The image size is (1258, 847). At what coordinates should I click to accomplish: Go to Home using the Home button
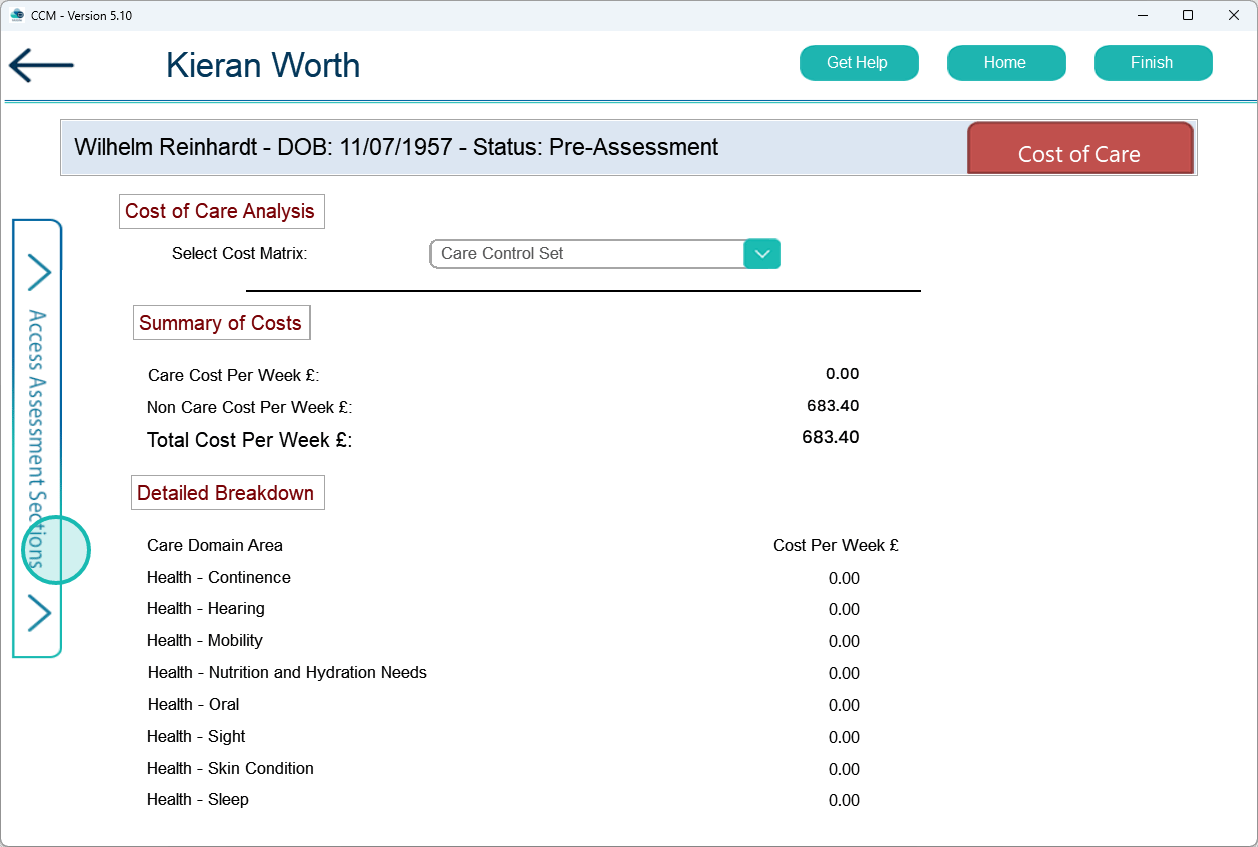pyautogui.click(x=1005, y=63)
